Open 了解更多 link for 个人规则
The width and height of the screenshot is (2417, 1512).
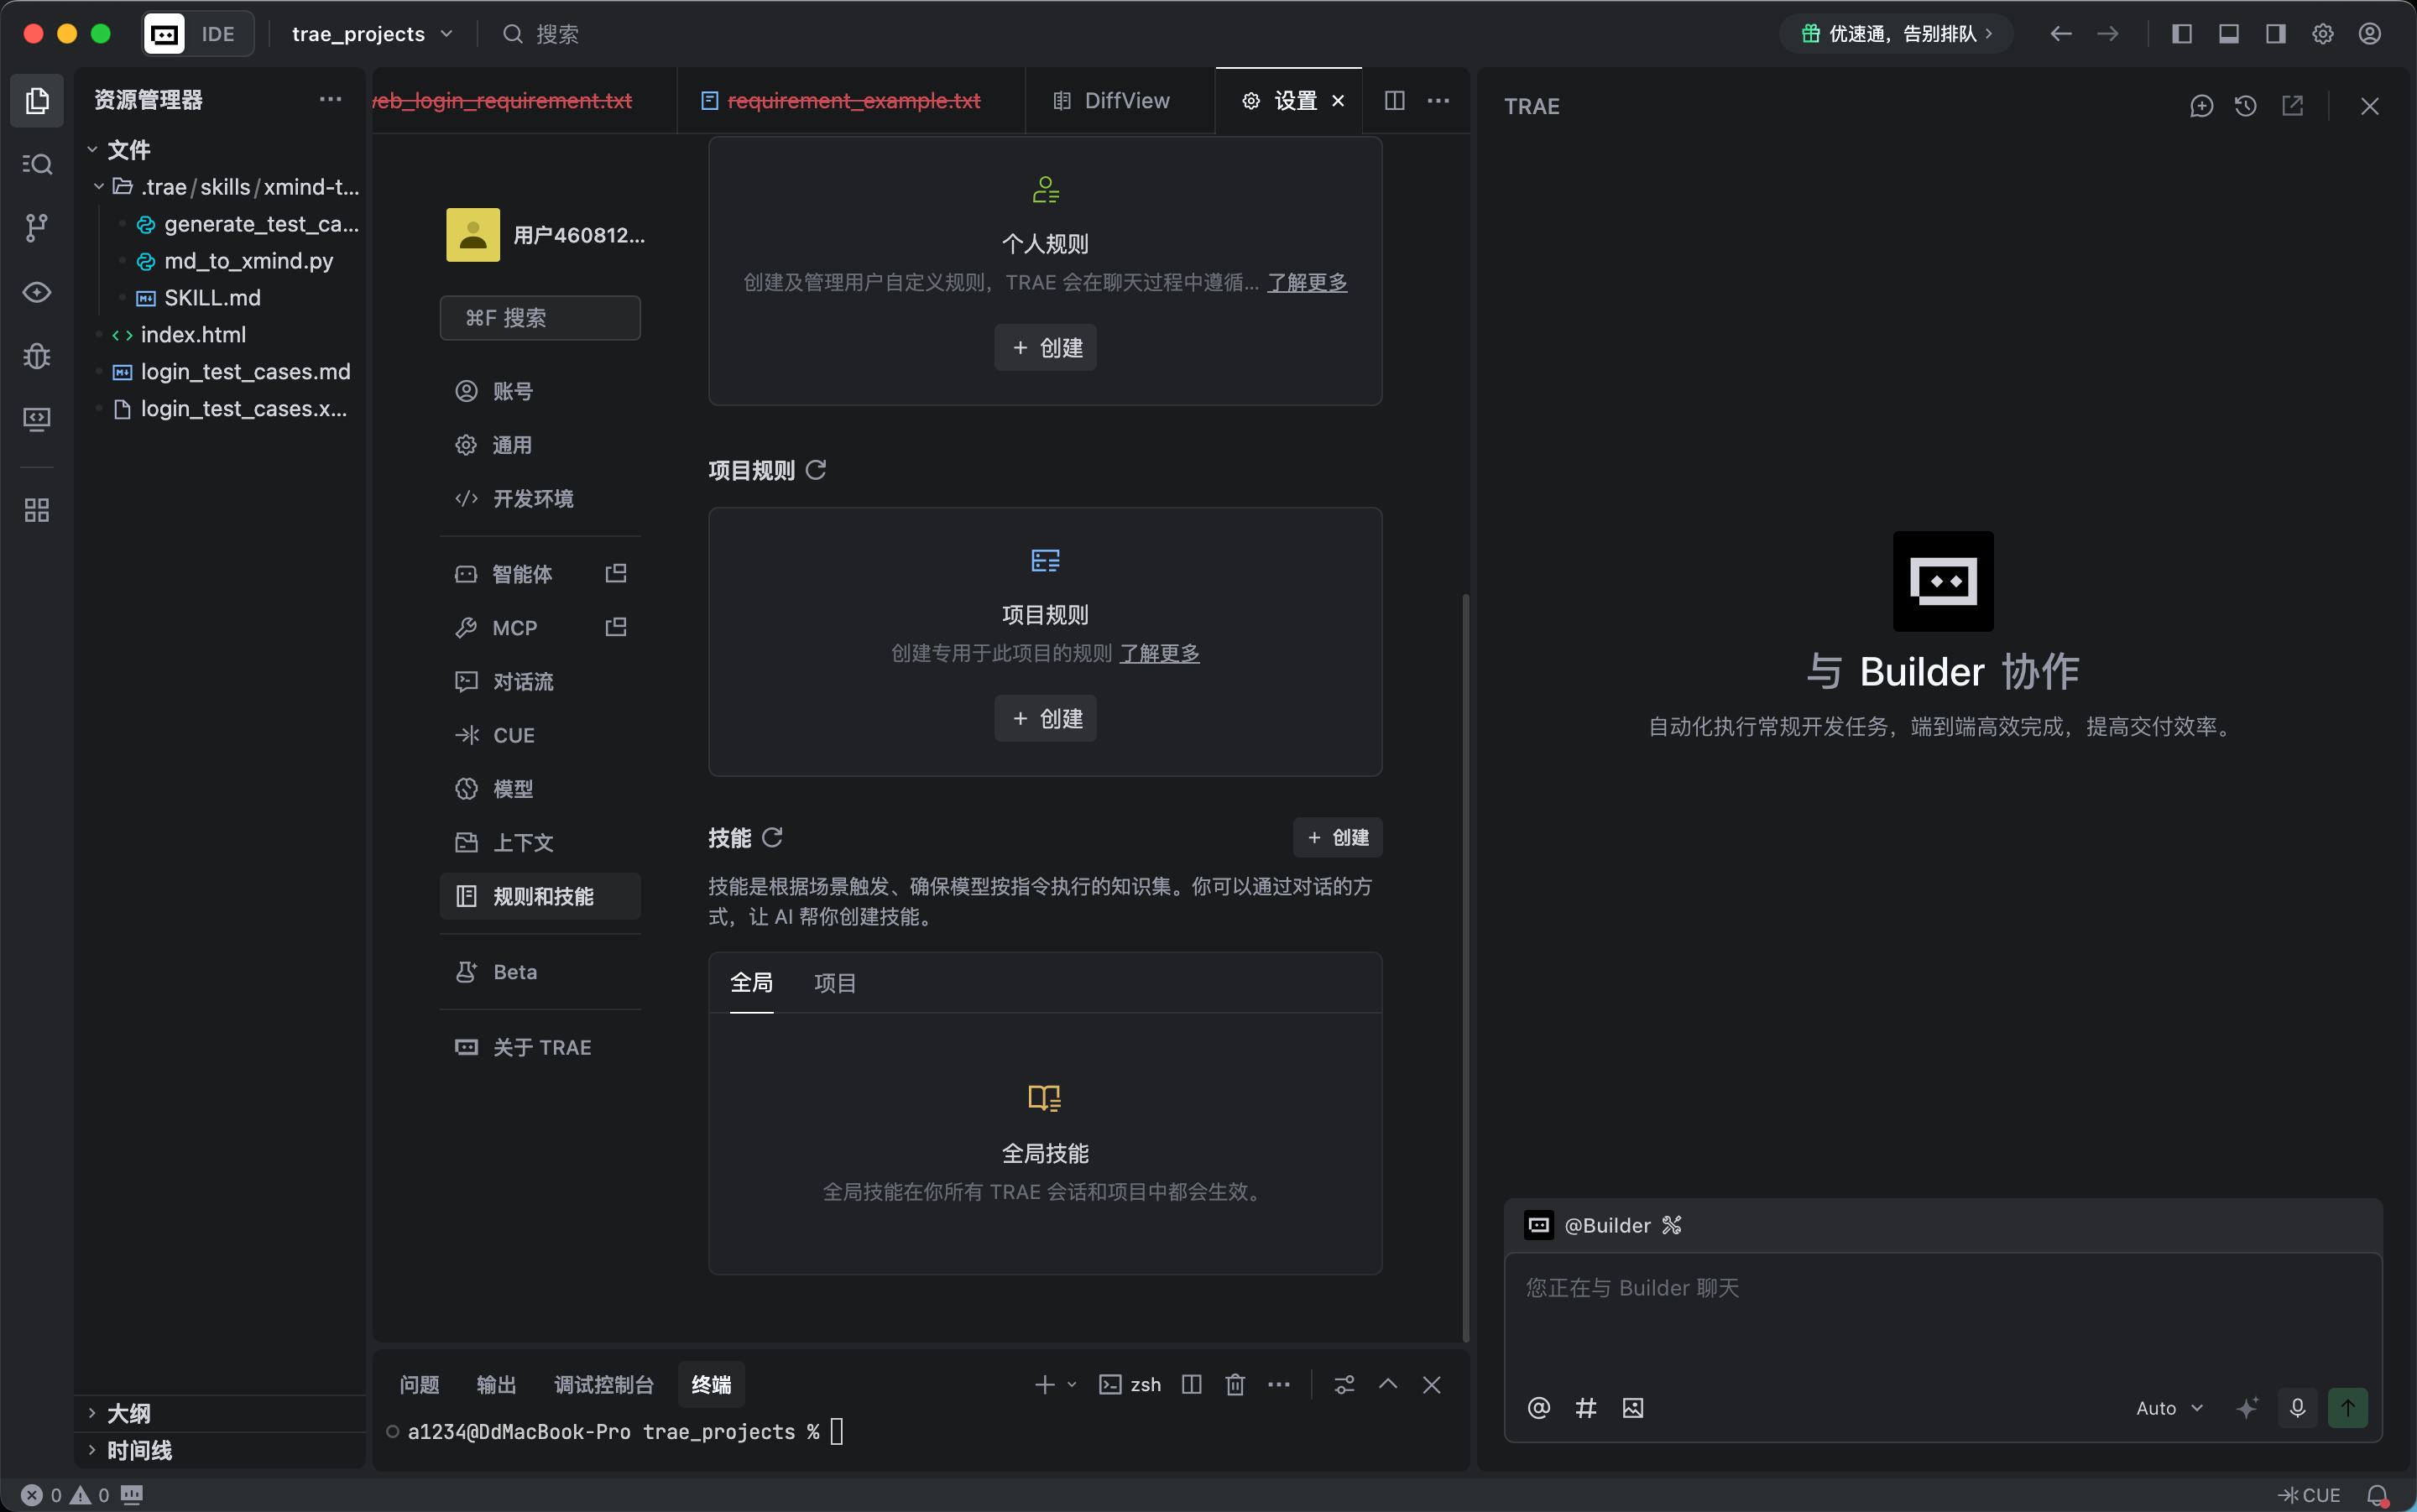pyautogui.click(x=1307, y=282)
